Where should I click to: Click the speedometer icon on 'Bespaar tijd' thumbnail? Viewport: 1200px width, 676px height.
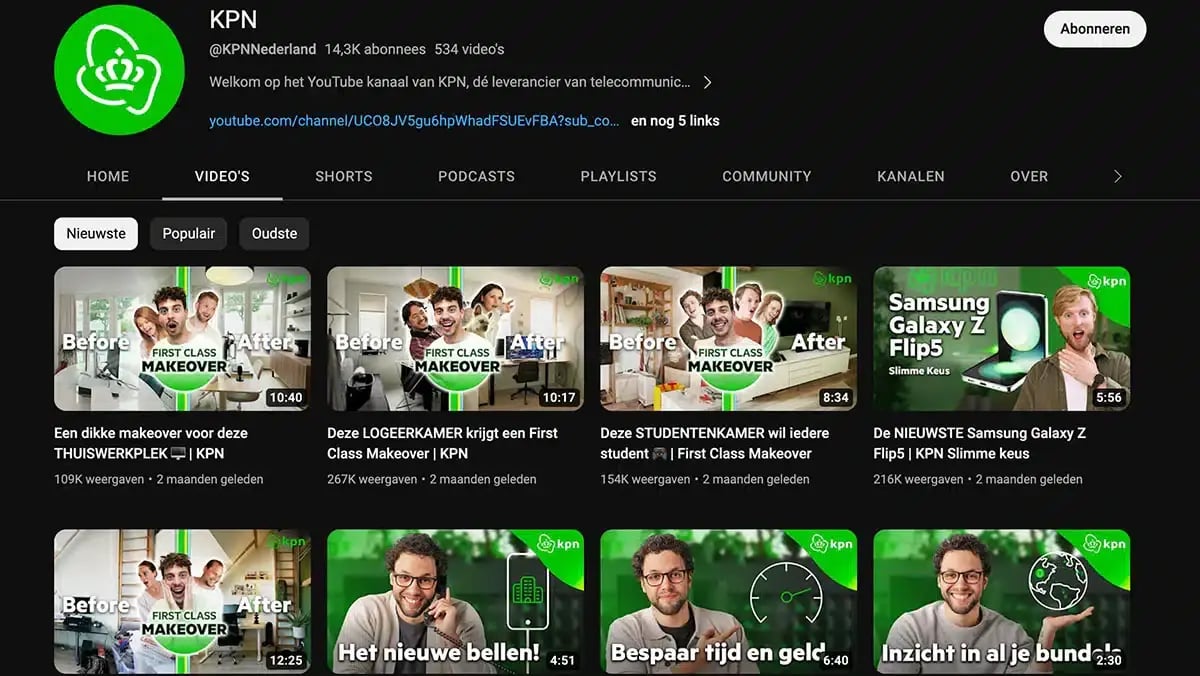pos(786,596)
